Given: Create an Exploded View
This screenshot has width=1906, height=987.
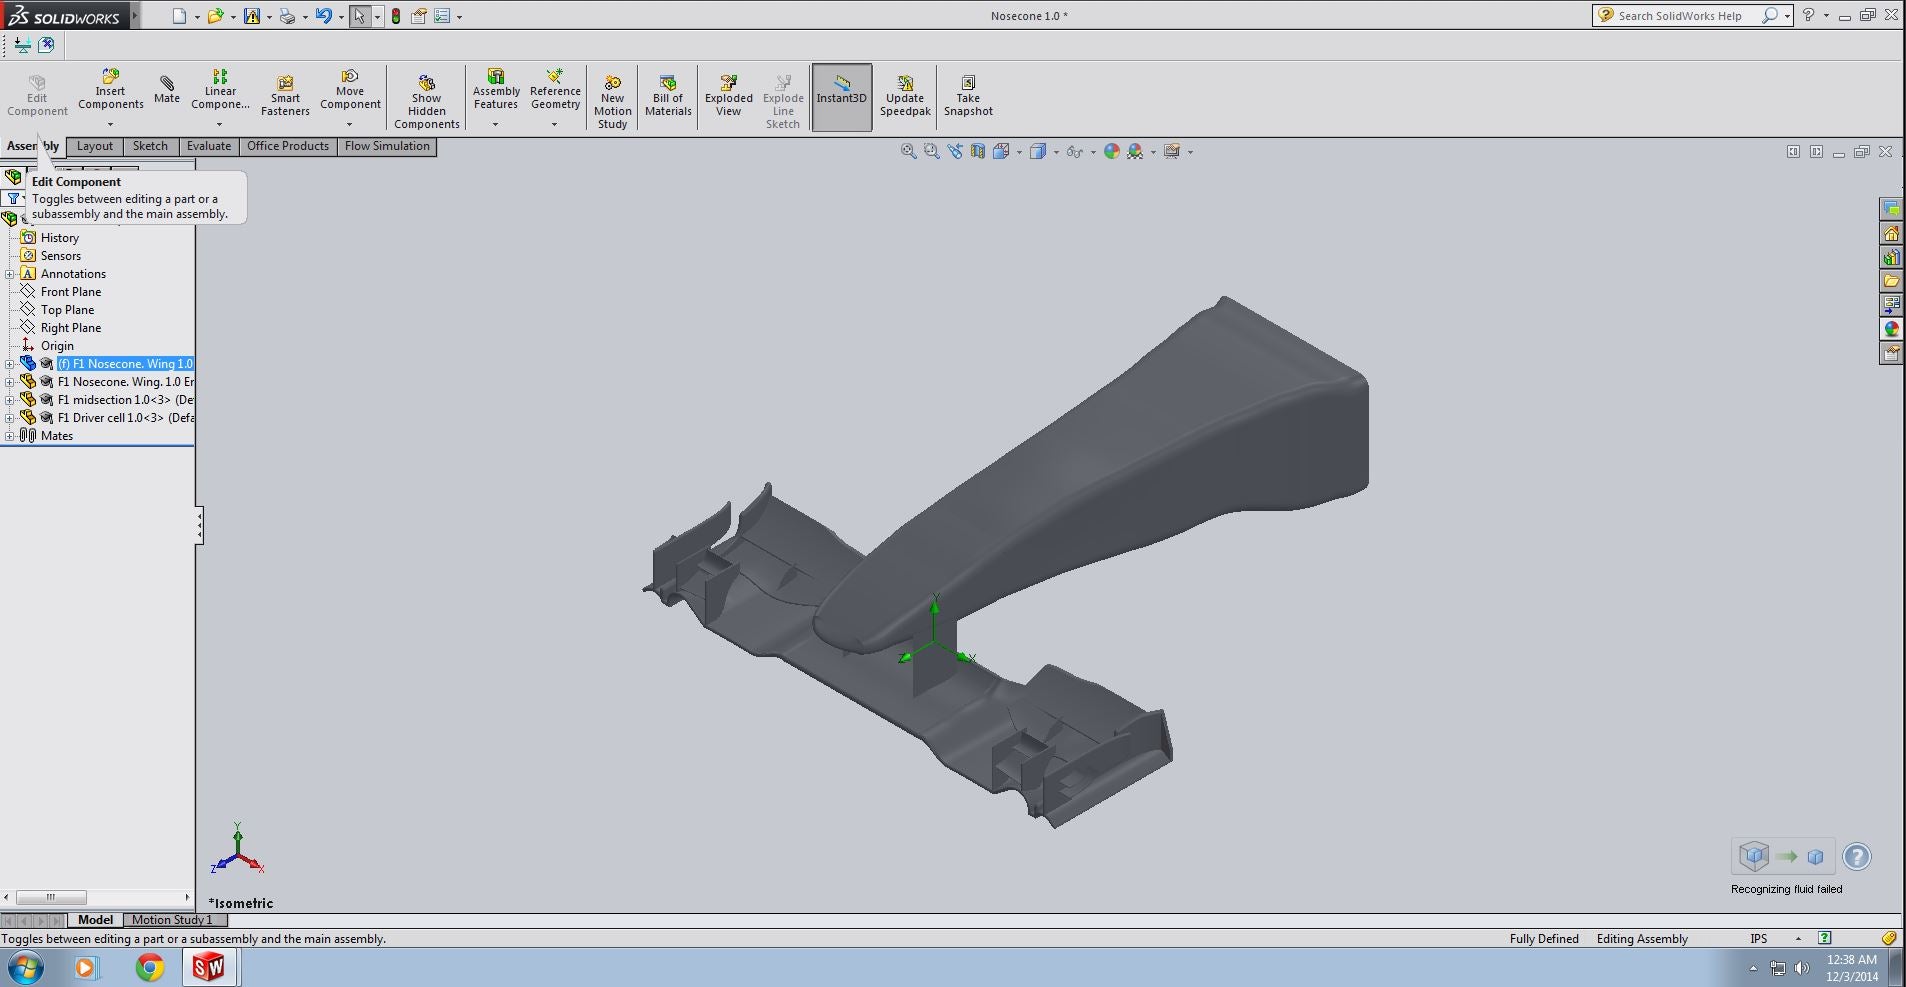Looking at the screenshot, I should [729, 97].
